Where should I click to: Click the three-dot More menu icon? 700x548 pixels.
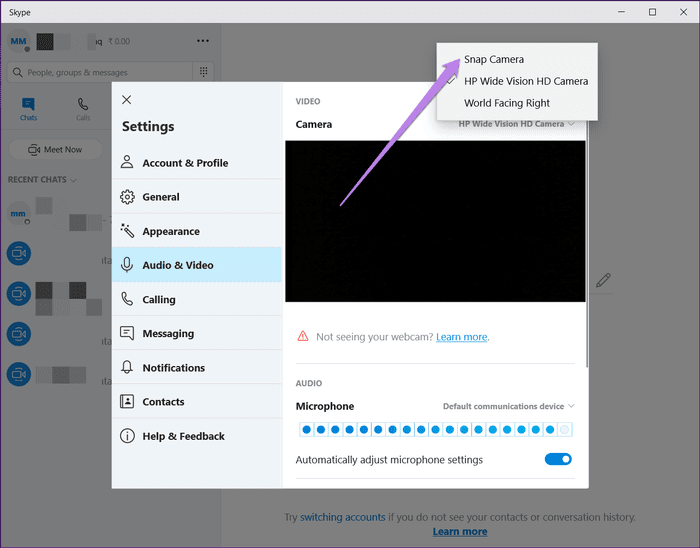tap(203, 41)
